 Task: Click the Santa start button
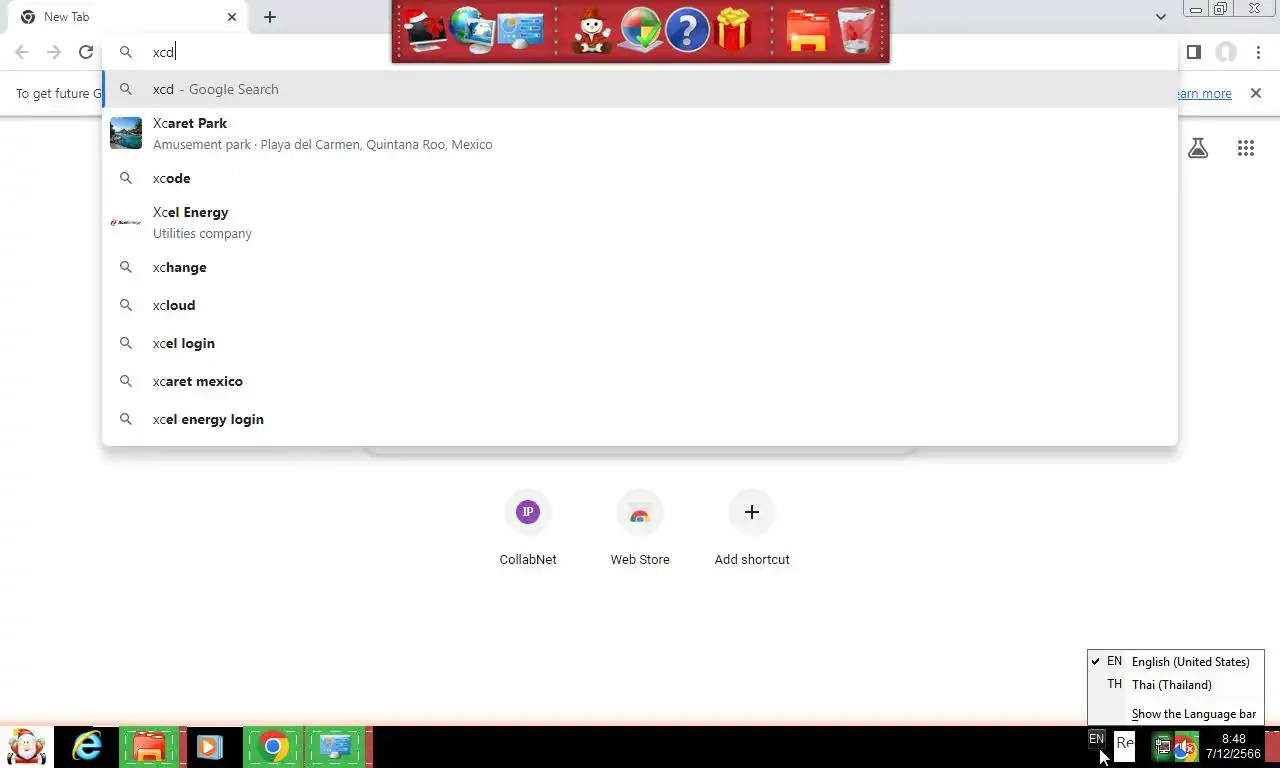(26, 747)
